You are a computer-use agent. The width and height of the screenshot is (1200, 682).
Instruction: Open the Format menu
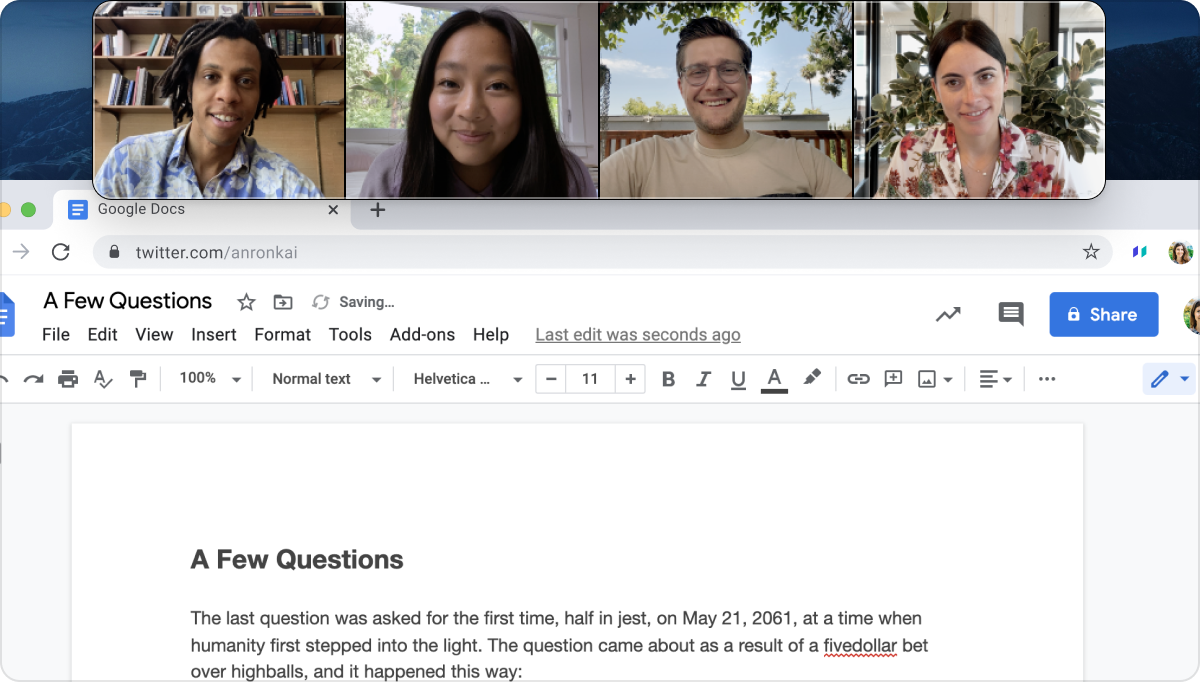[283, 335]
